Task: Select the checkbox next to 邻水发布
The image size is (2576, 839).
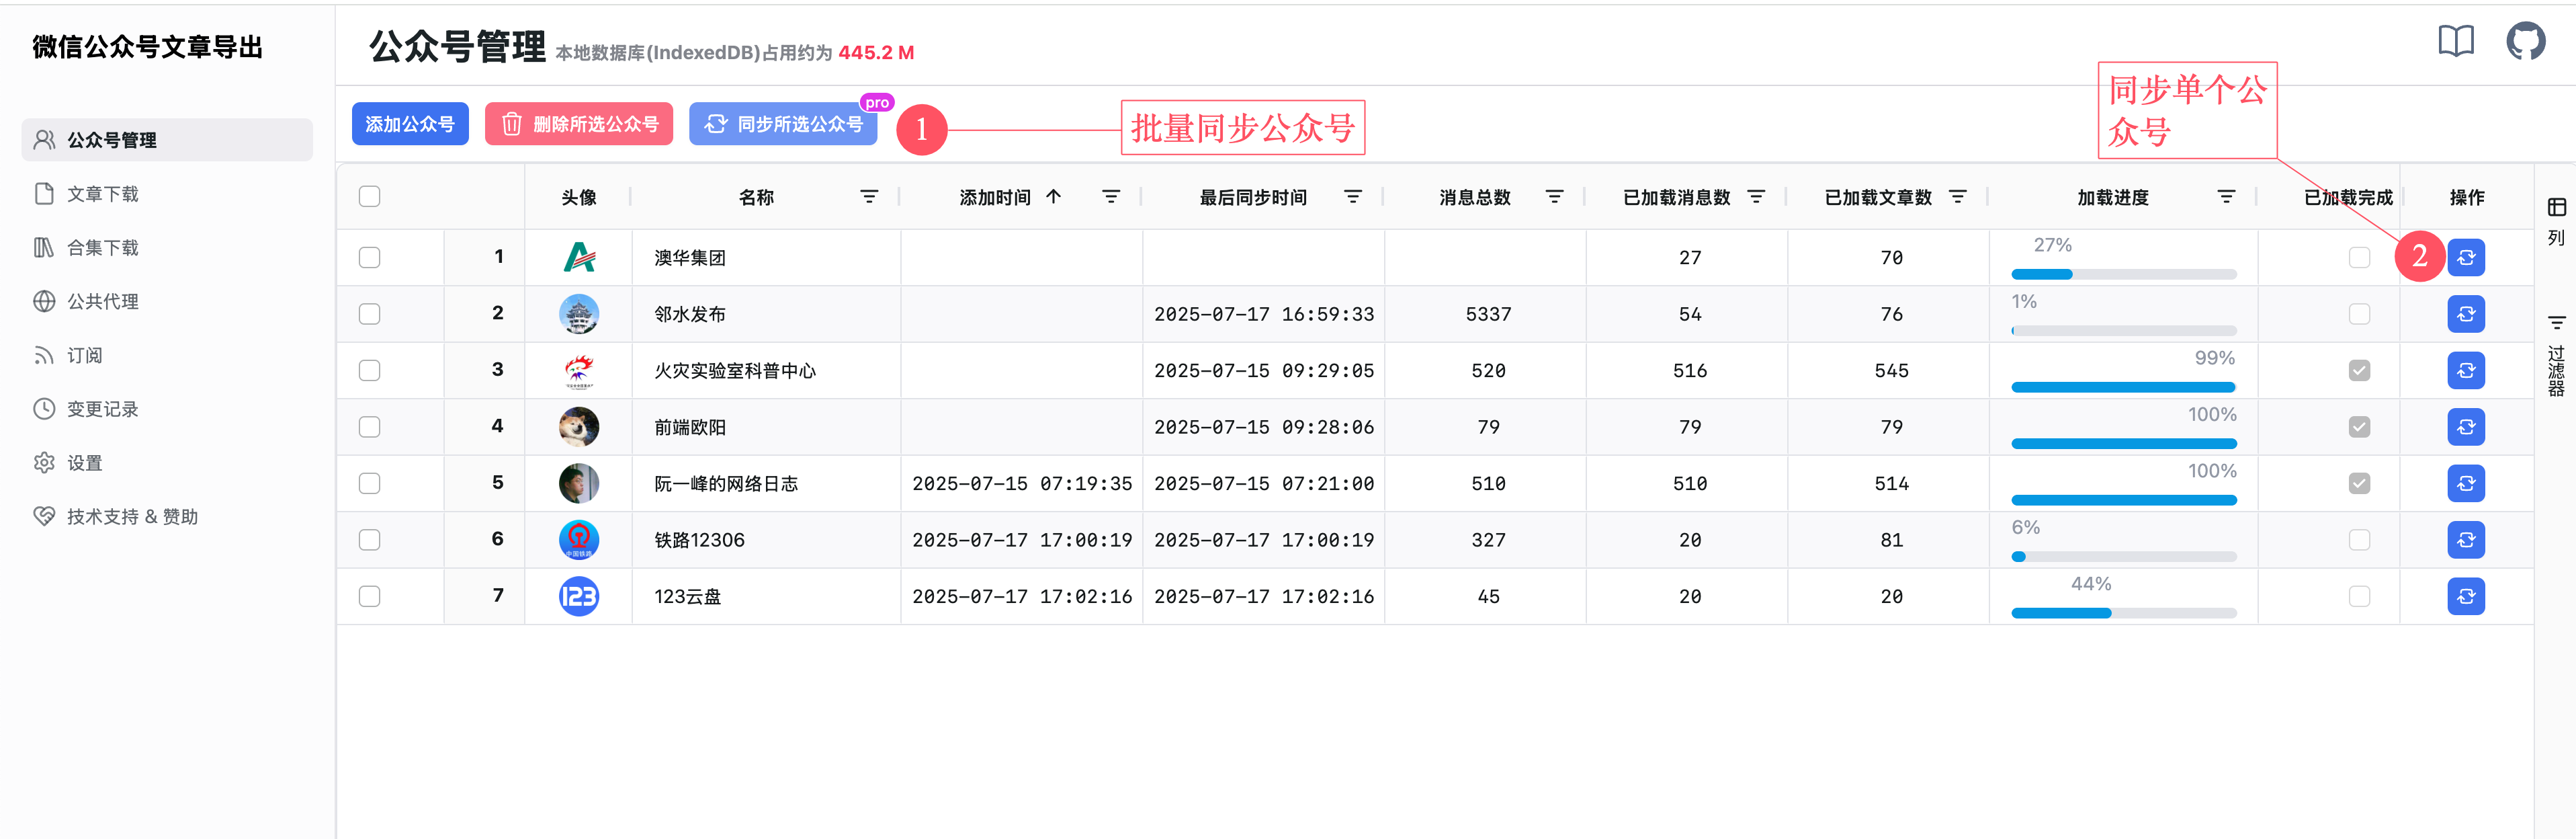Action: 369,313
